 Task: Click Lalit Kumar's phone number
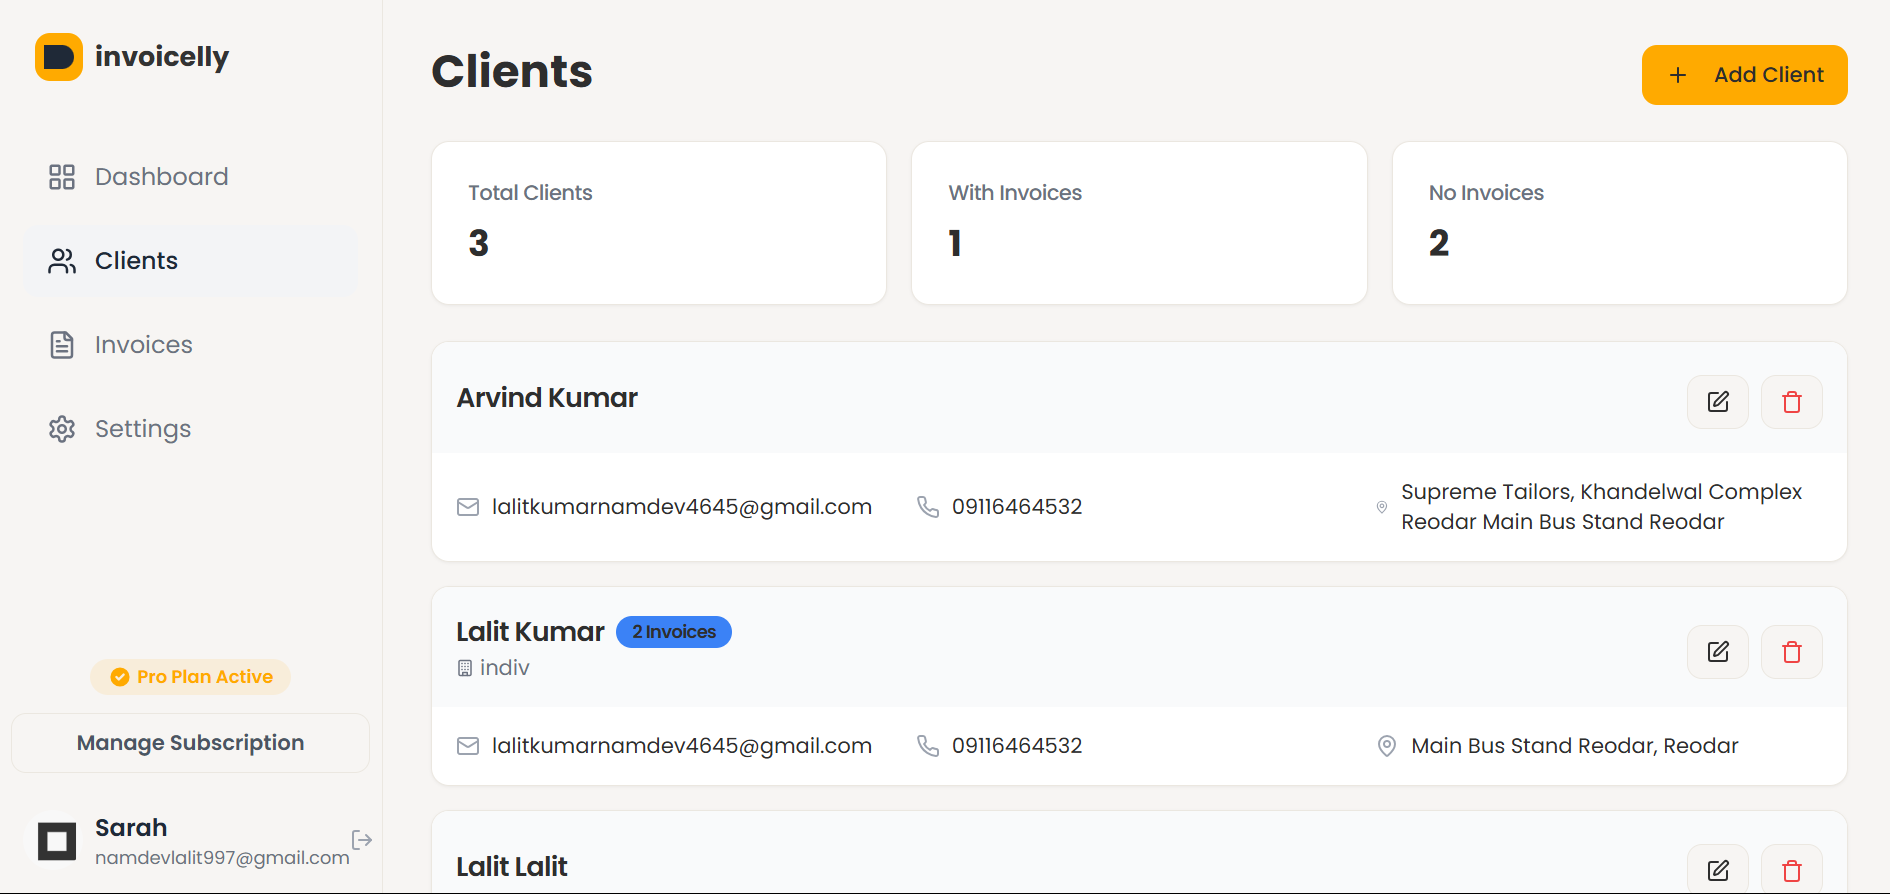(x=1016, y=746)
